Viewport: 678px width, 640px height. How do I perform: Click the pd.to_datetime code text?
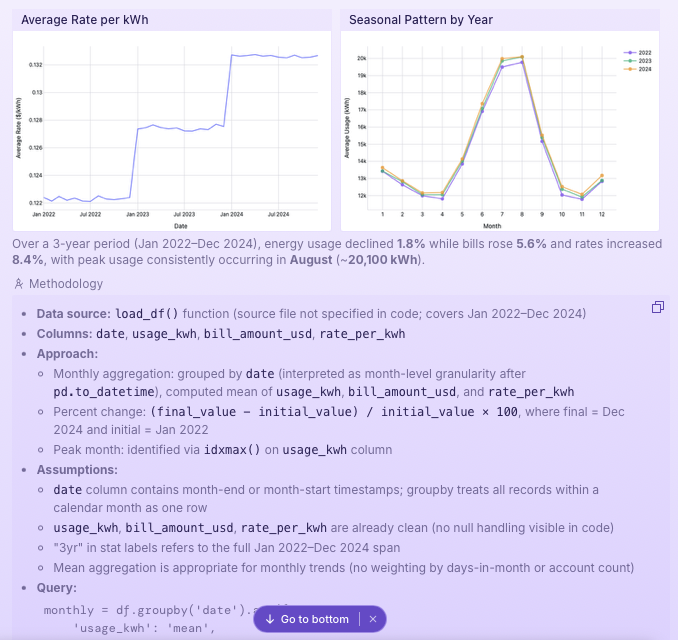pyautogui.click(x=104, y=392)
